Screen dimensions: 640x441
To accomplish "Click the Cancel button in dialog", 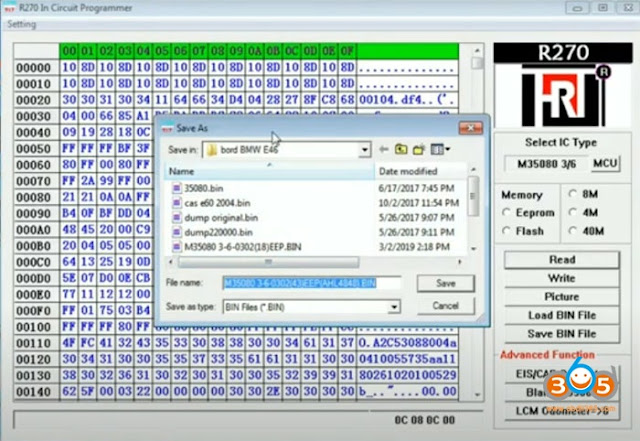I will pos(446,306).
